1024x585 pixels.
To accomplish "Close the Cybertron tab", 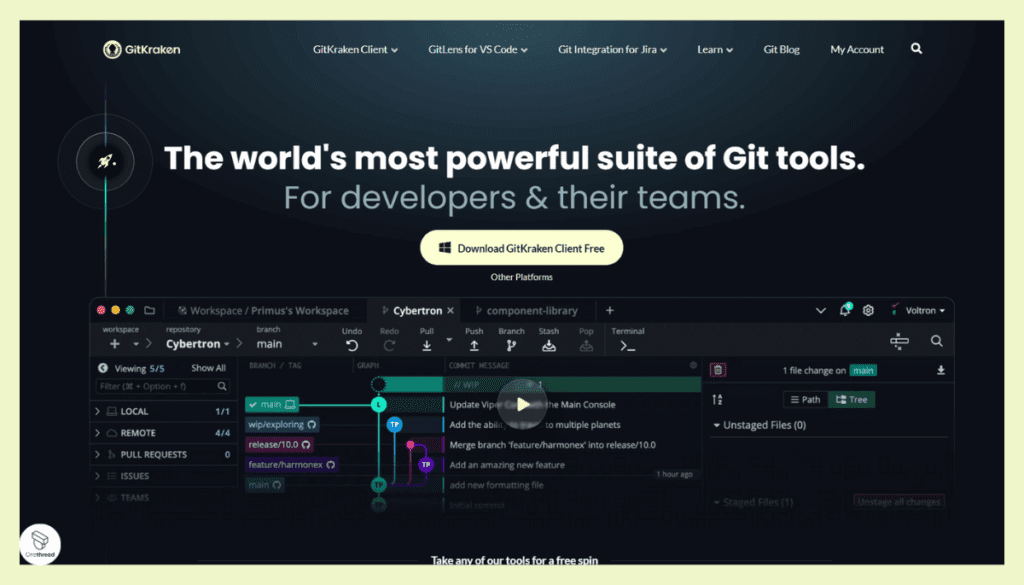I will click(x=451, y=311).
